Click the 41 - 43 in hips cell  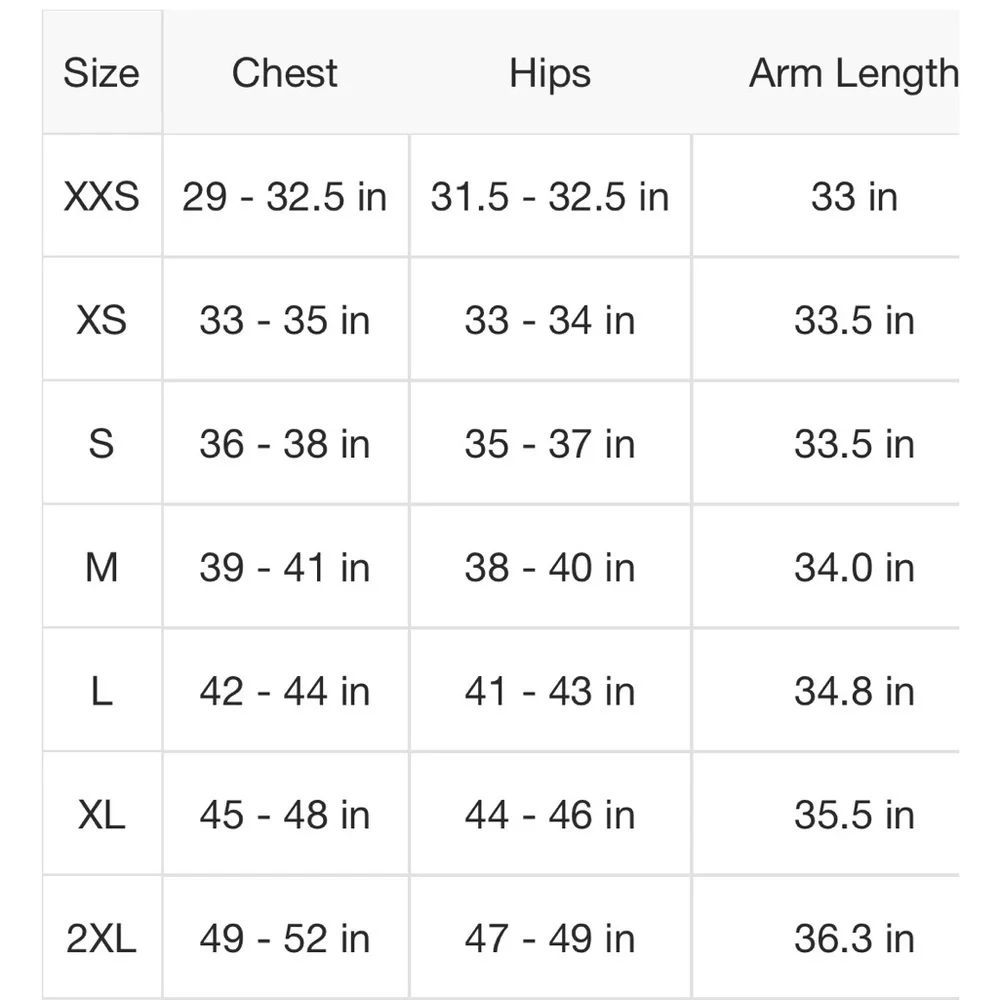[x=550, y=691]
